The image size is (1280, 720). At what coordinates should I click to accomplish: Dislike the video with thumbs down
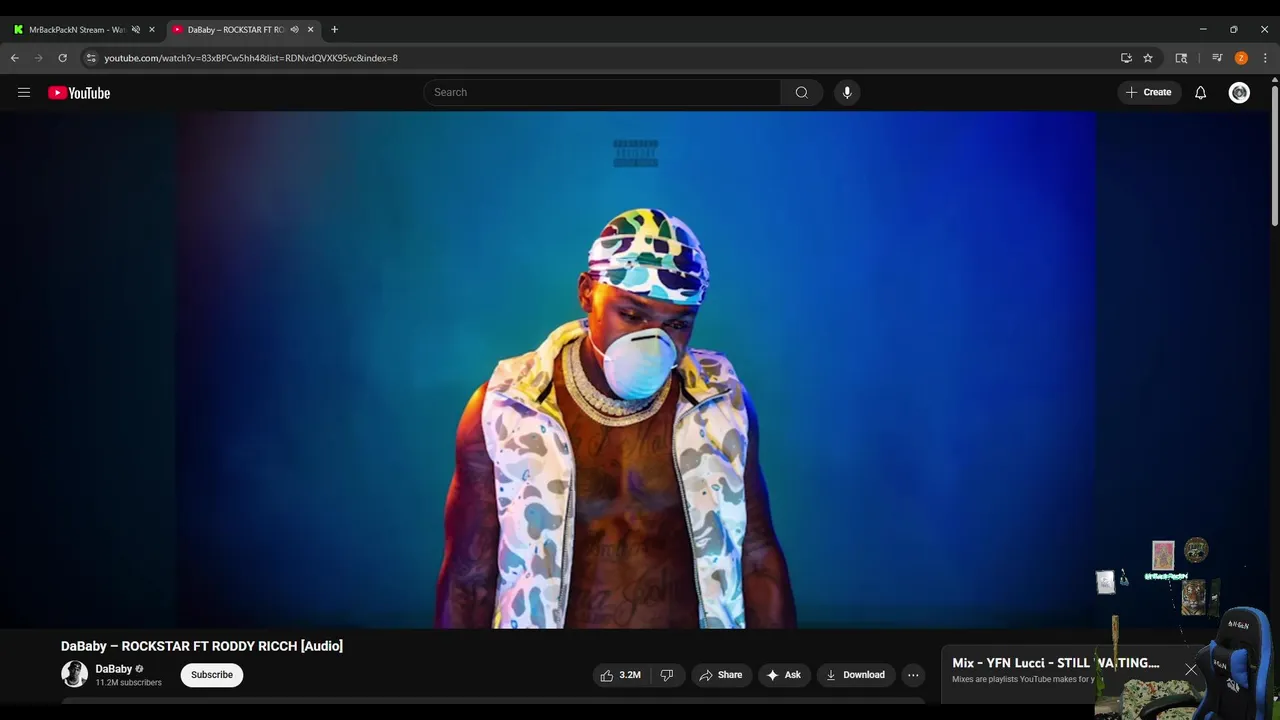click(667, 675)
